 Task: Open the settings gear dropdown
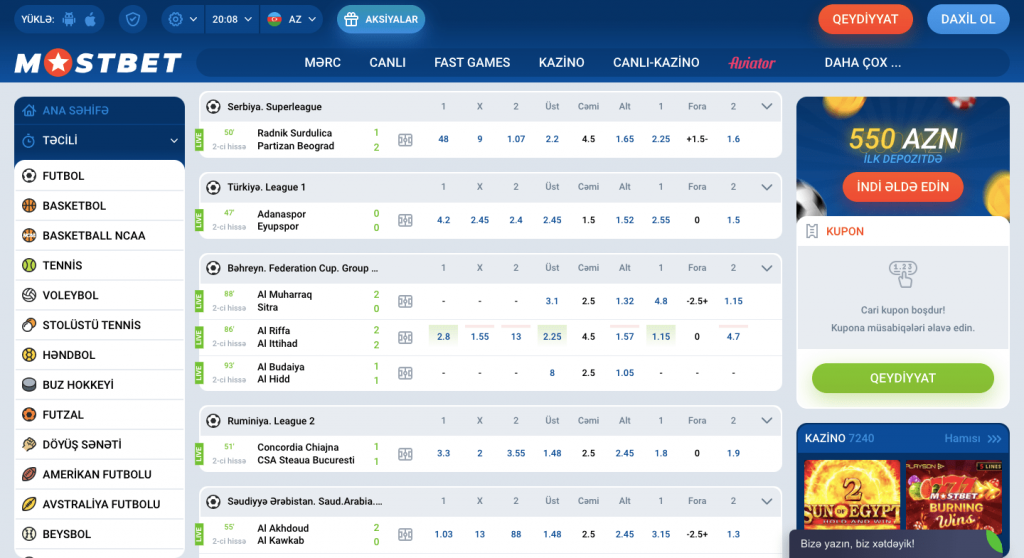point(183,20)
